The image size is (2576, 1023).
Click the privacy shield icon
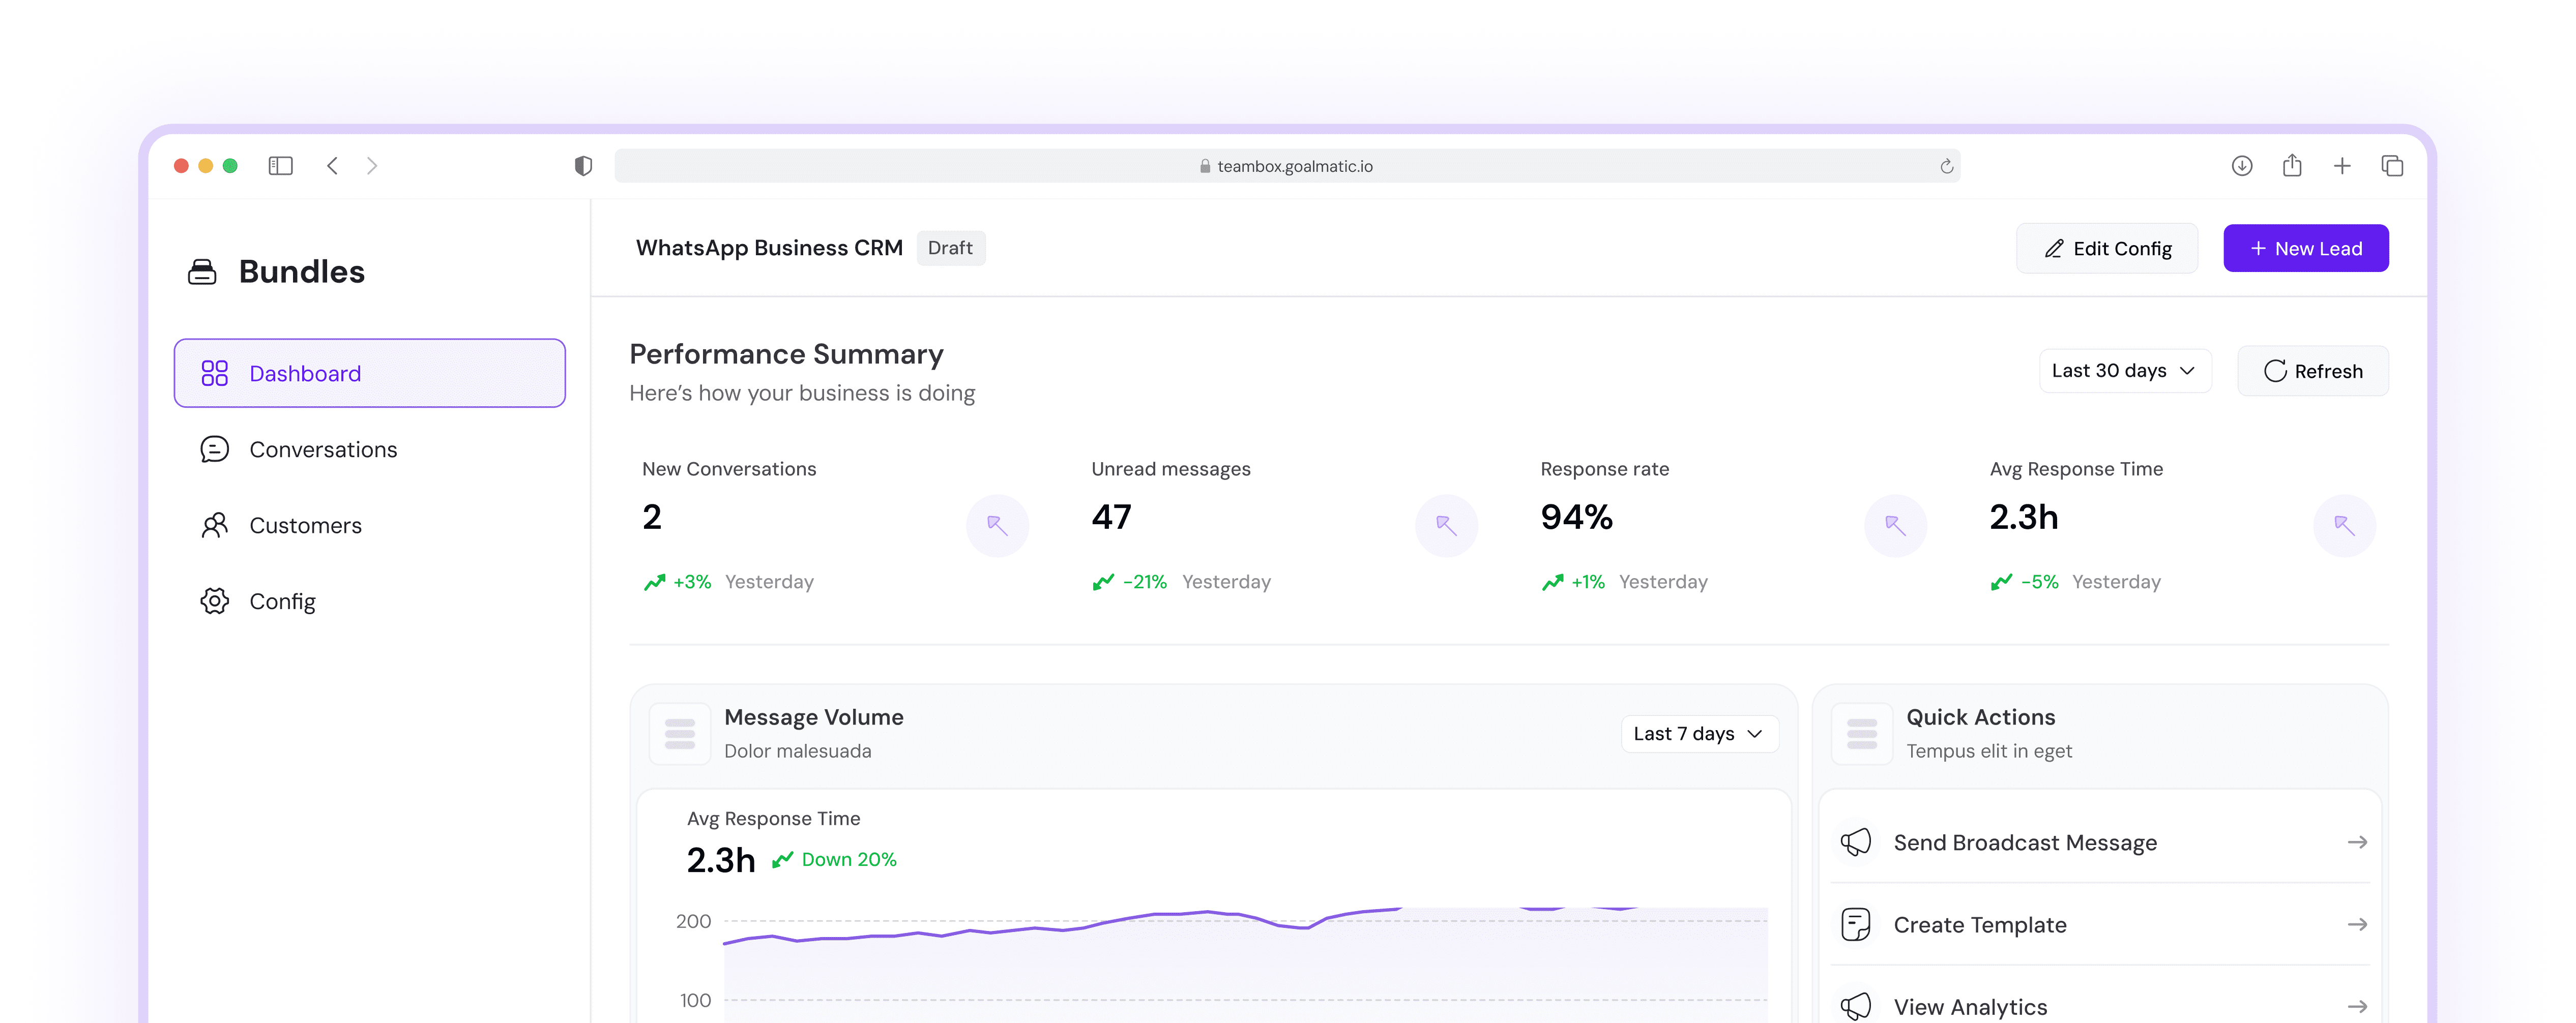pos(583,166)
